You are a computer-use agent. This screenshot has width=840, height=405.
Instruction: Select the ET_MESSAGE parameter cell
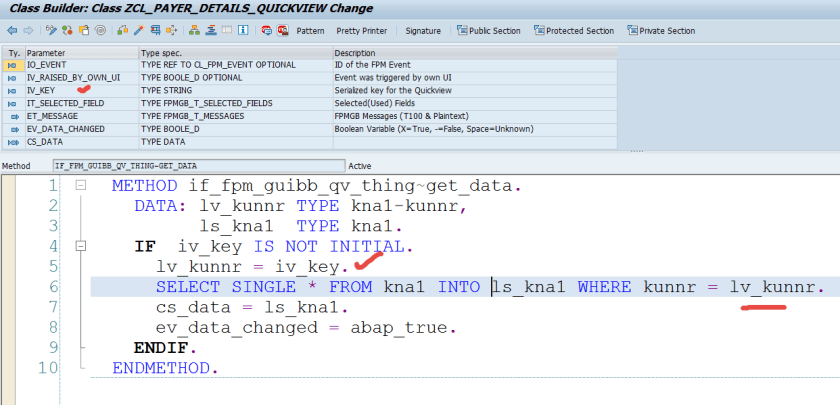(x=81, y=116)
